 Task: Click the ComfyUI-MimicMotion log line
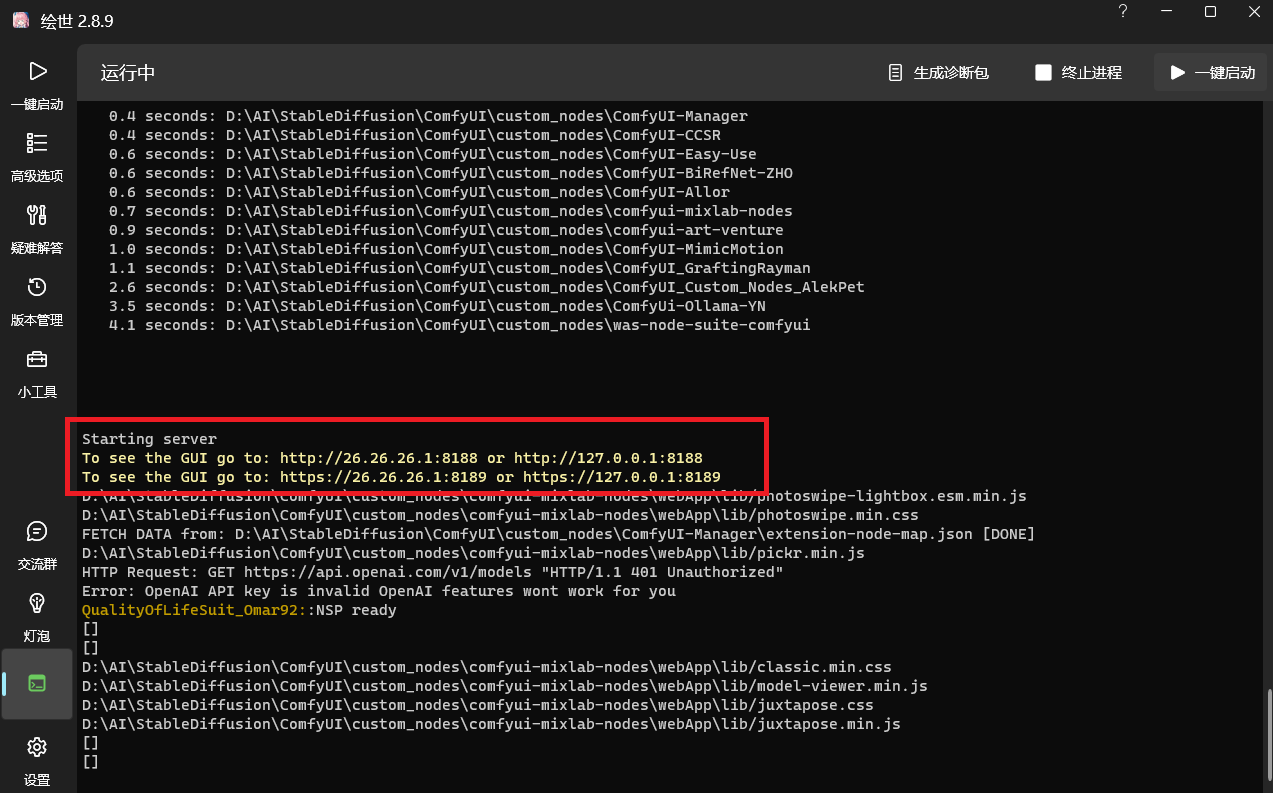[x=446, y=249]
